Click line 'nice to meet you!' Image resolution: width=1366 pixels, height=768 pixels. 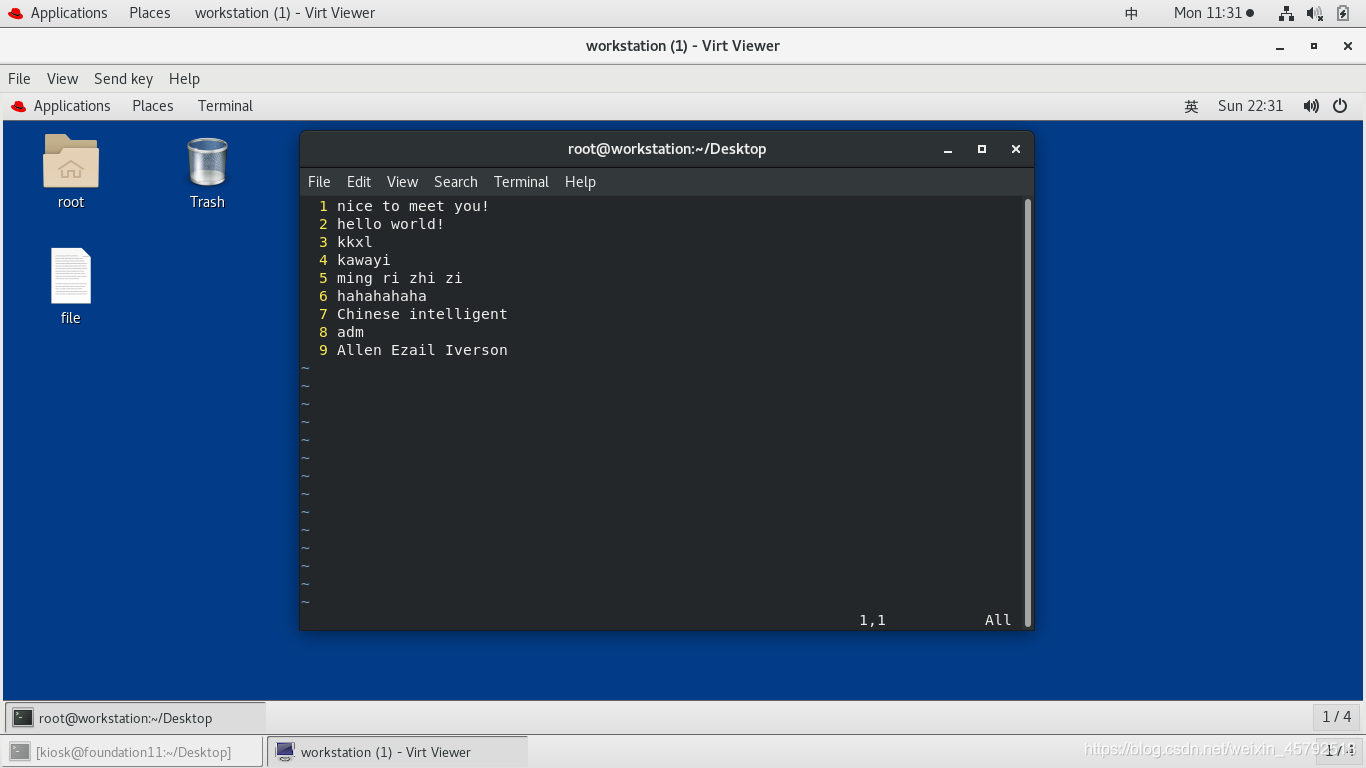point(413,206)
